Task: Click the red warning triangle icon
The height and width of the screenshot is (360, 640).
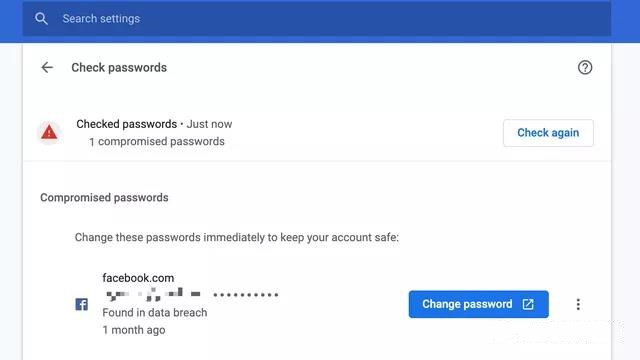Action: point(49,132)
